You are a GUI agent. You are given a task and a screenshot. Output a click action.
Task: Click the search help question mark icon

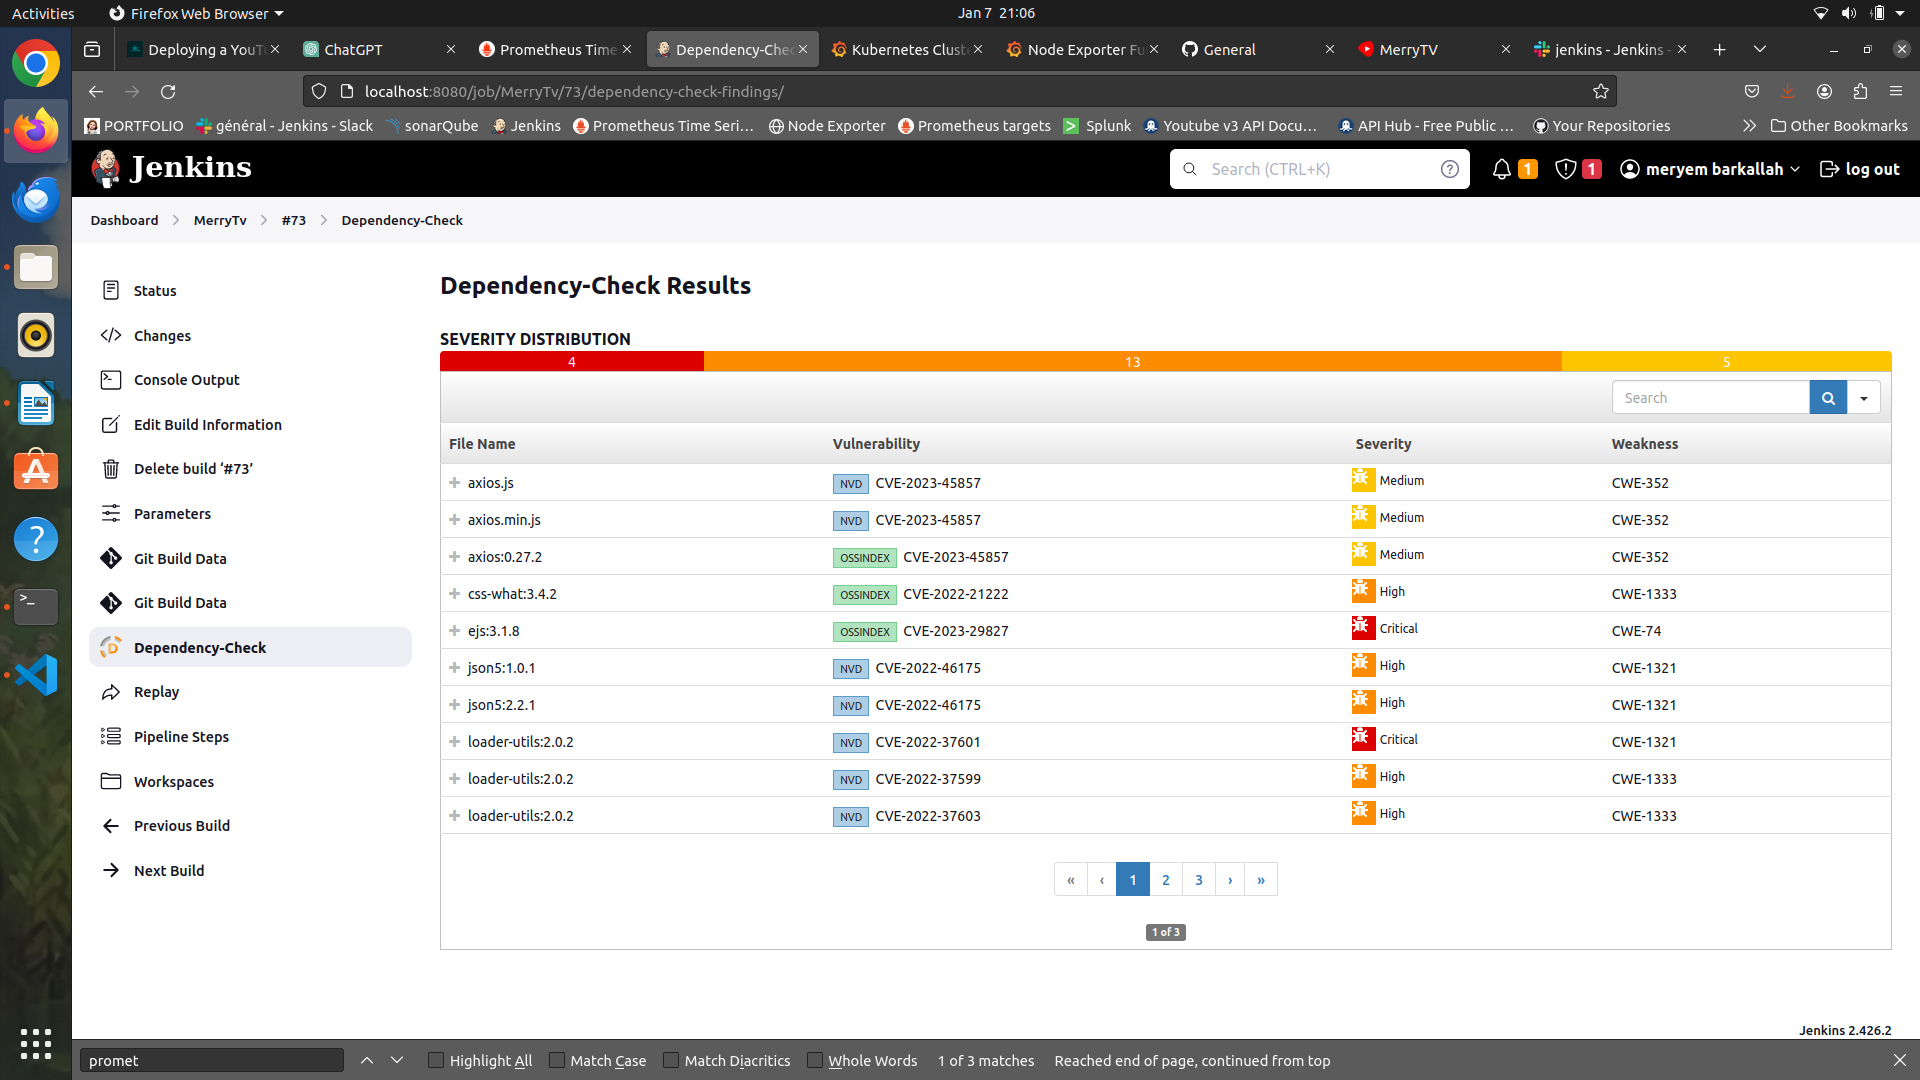(1449, 169)
